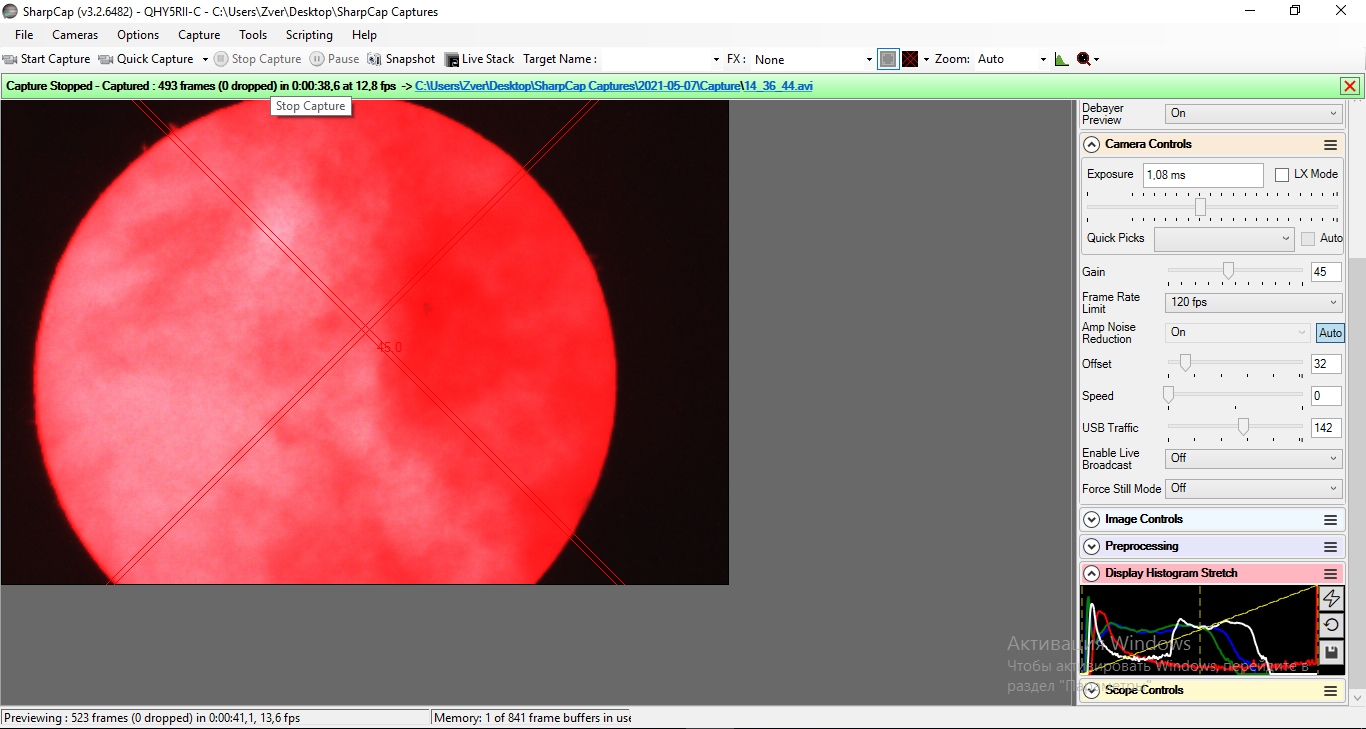Open the reticule type dropdown arrow
1366x729 pixels.
click(x=926, y=59)
